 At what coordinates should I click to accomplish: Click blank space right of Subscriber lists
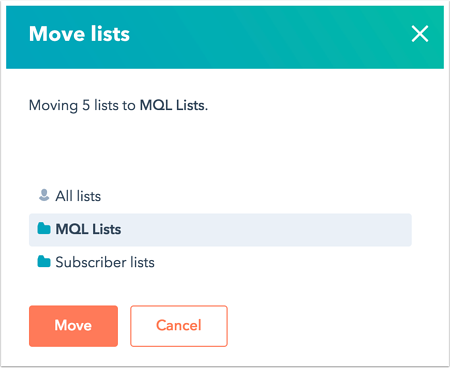[283, 262]
